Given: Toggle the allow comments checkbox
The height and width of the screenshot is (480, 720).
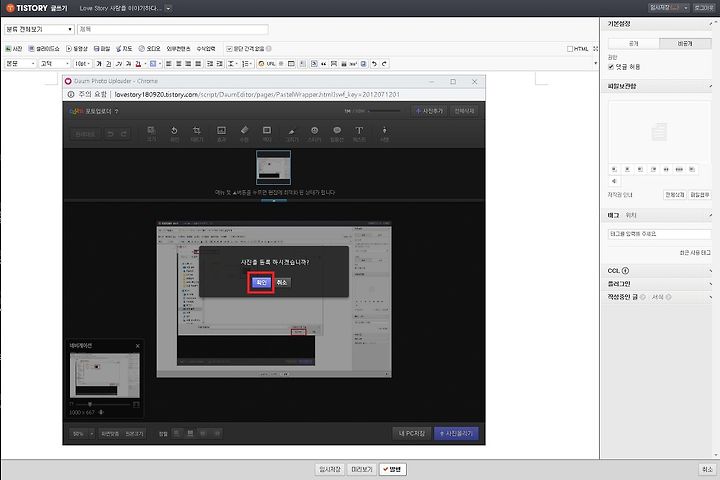Looking at the screenshot, I should coord(611,67).
